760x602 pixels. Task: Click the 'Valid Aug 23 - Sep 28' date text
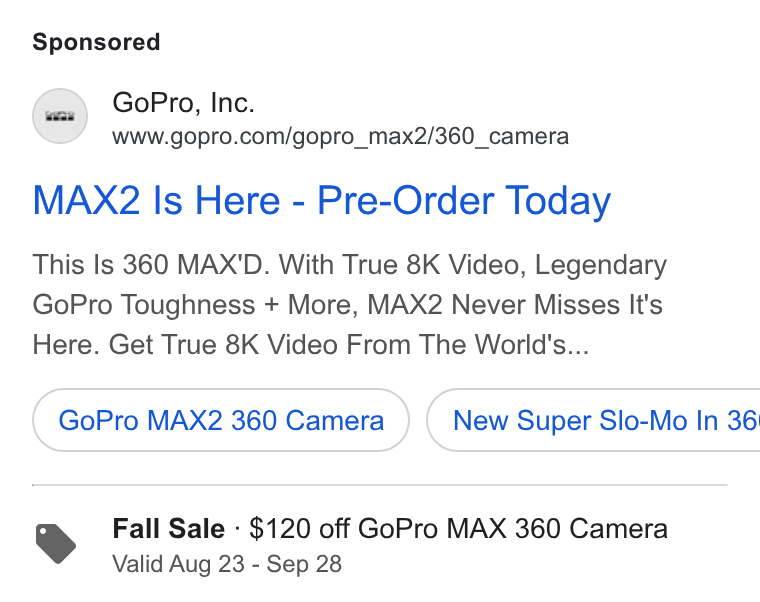(x=227, y=564)
